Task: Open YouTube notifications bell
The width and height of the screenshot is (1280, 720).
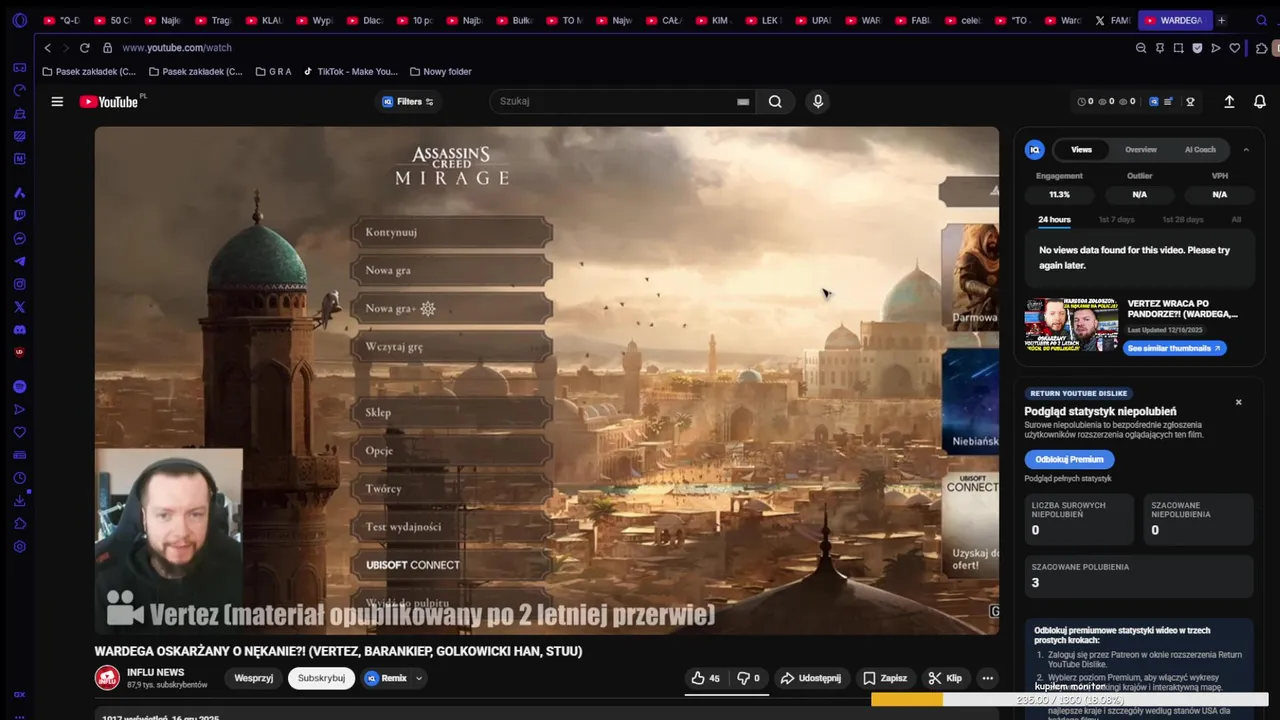Action: [1260, 101]
